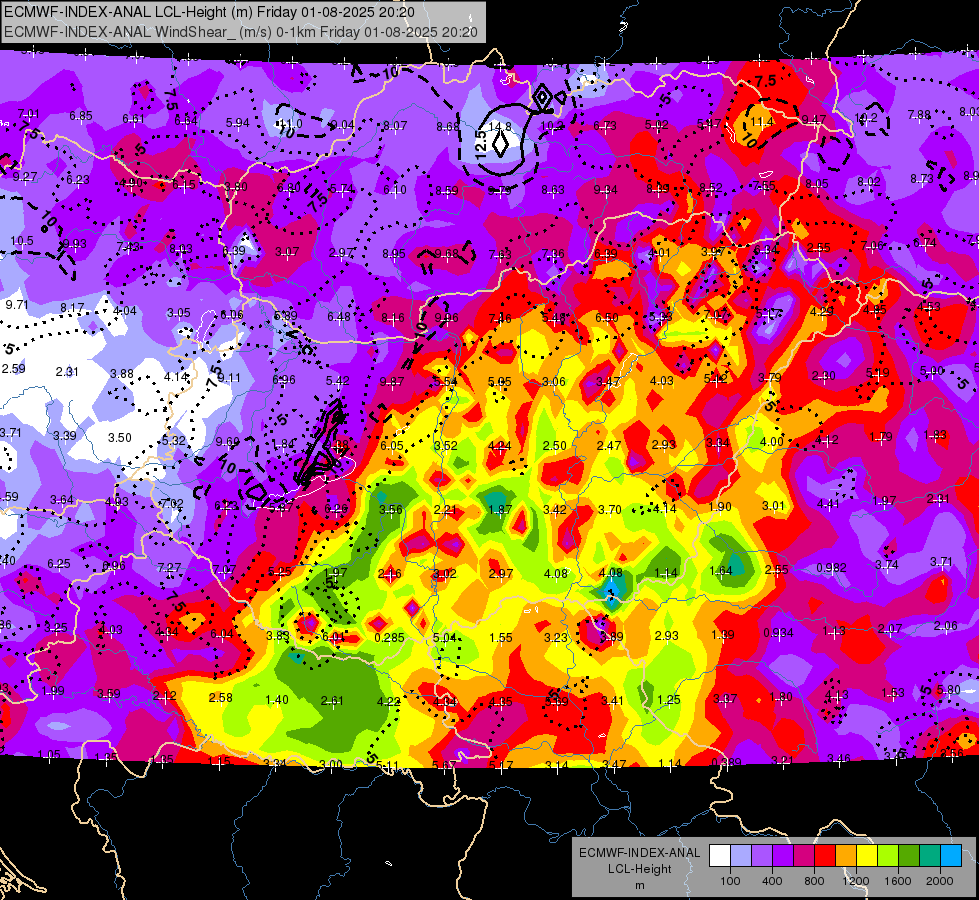This screenshot has height=900, width=979.
Task: Click the 12.5 contour label
Action: 481,144
